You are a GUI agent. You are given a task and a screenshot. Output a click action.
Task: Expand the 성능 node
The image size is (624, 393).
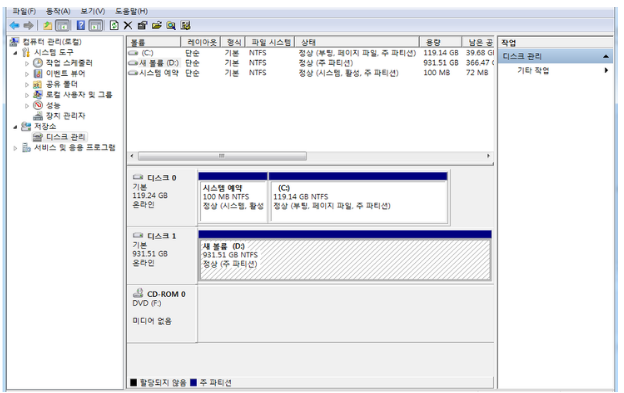27,105
